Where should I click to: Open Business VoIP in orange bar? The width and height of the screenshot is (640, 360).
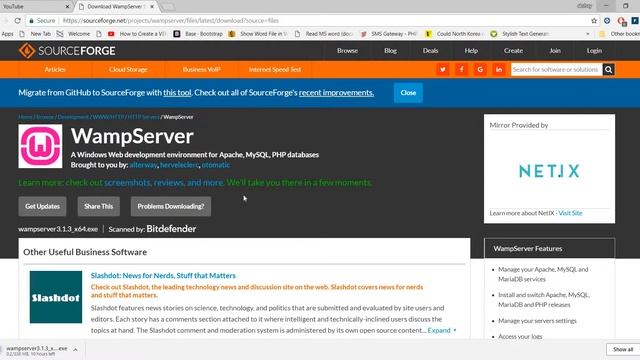(x=202, y=70)
